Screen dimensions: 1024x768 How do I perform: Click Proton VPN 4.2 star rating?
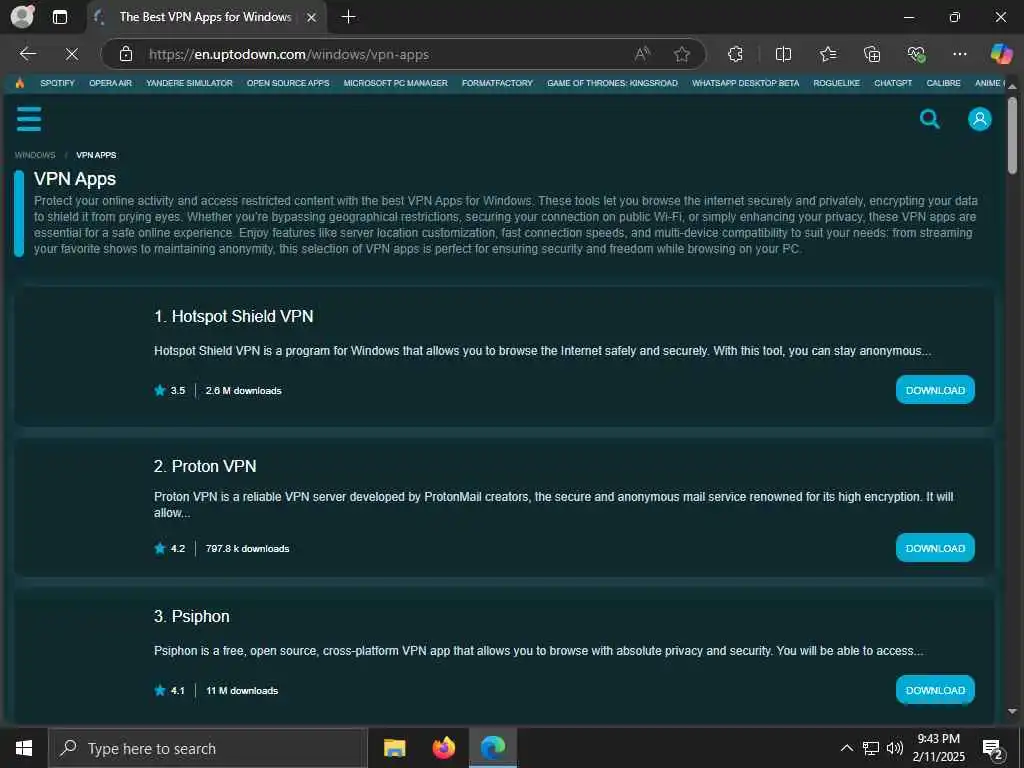[170, 549]
